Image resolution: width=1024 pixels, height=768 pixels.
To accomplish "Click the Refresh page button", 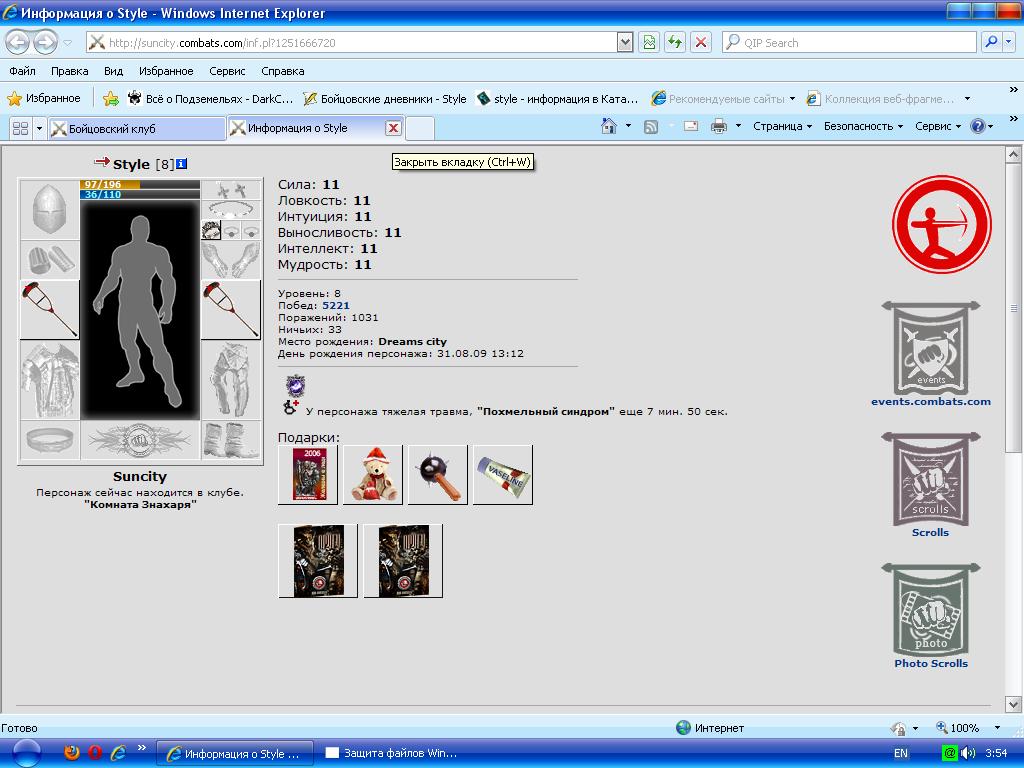I will point(675,42).
